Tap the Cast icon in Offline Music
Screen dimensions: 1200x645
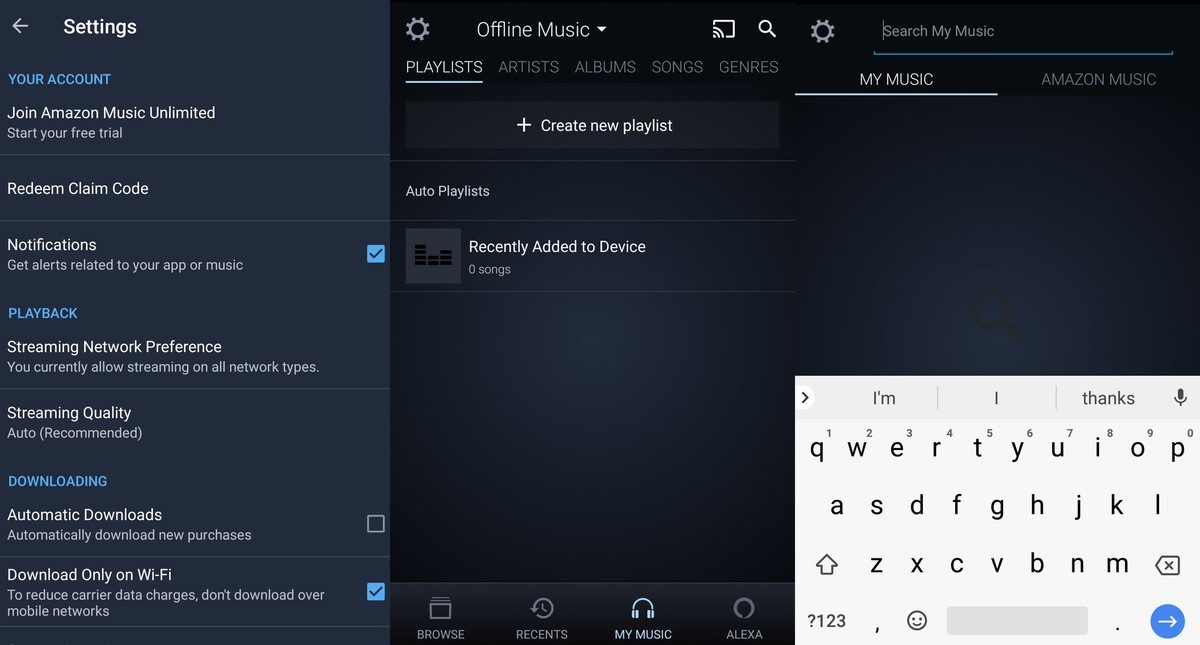[x=723, y=29]
